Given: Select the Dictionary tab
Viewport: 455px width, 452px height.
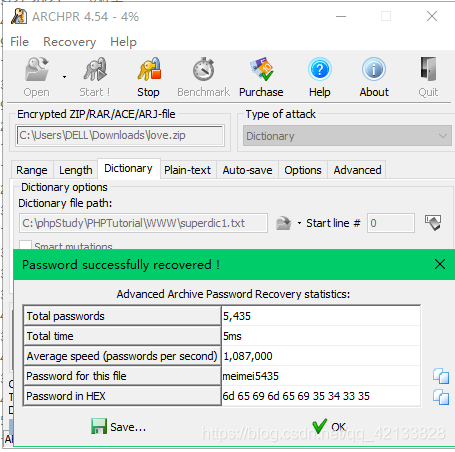Looking at the screenshot, I should coord(128,168).
